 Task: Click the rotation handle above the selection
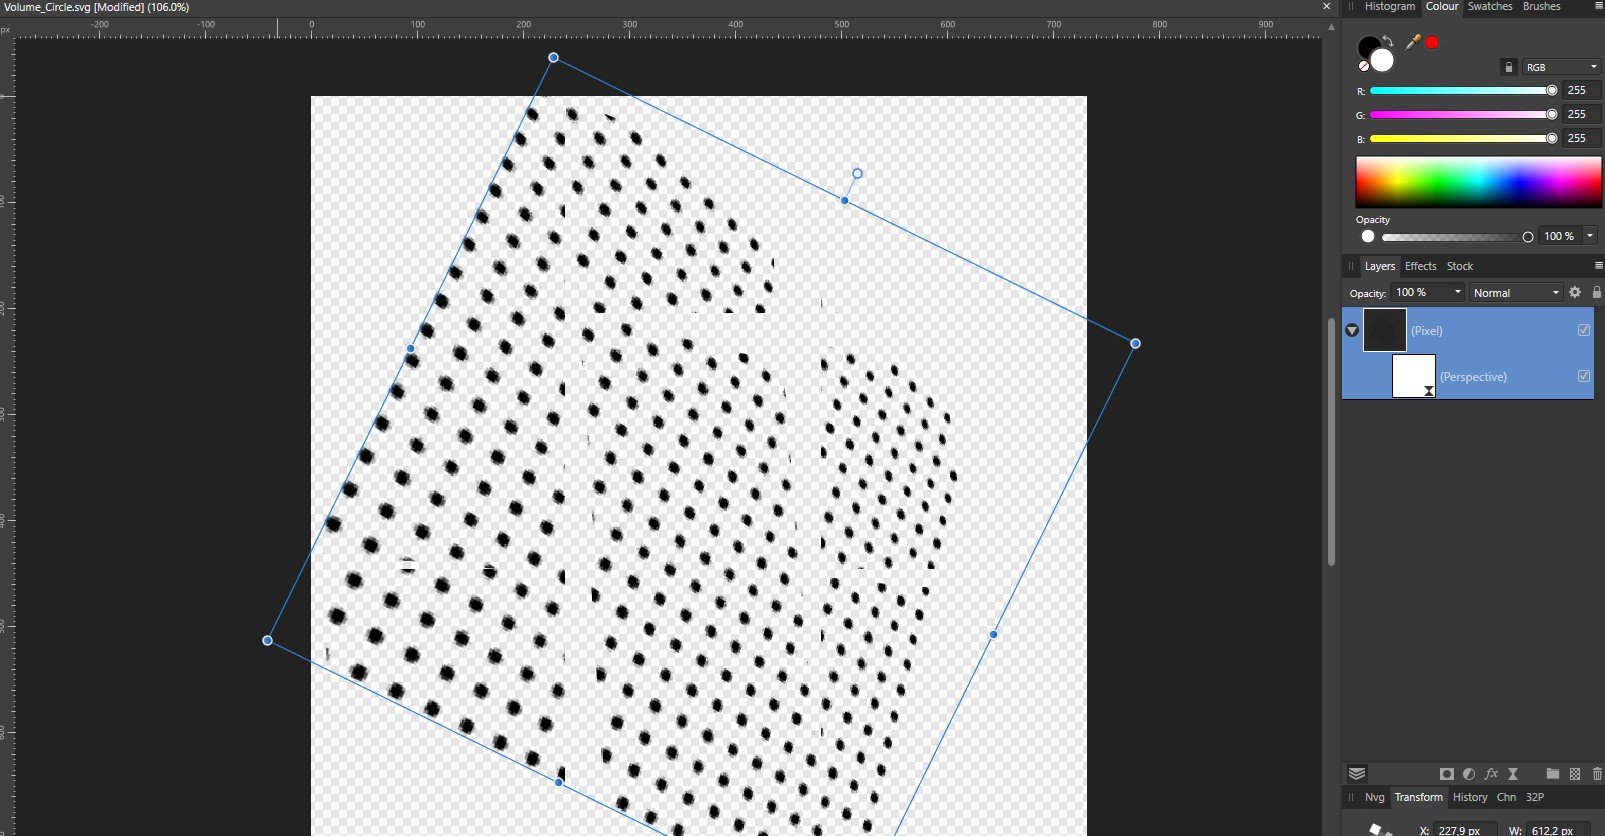pyautogui.click(x=857, y=173)
